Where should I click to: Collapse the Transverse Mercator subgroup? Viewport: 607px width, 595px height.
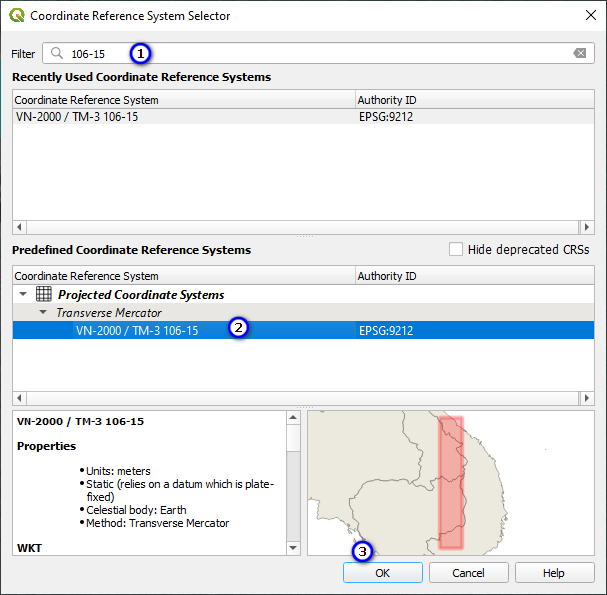[x=43, y=312]
